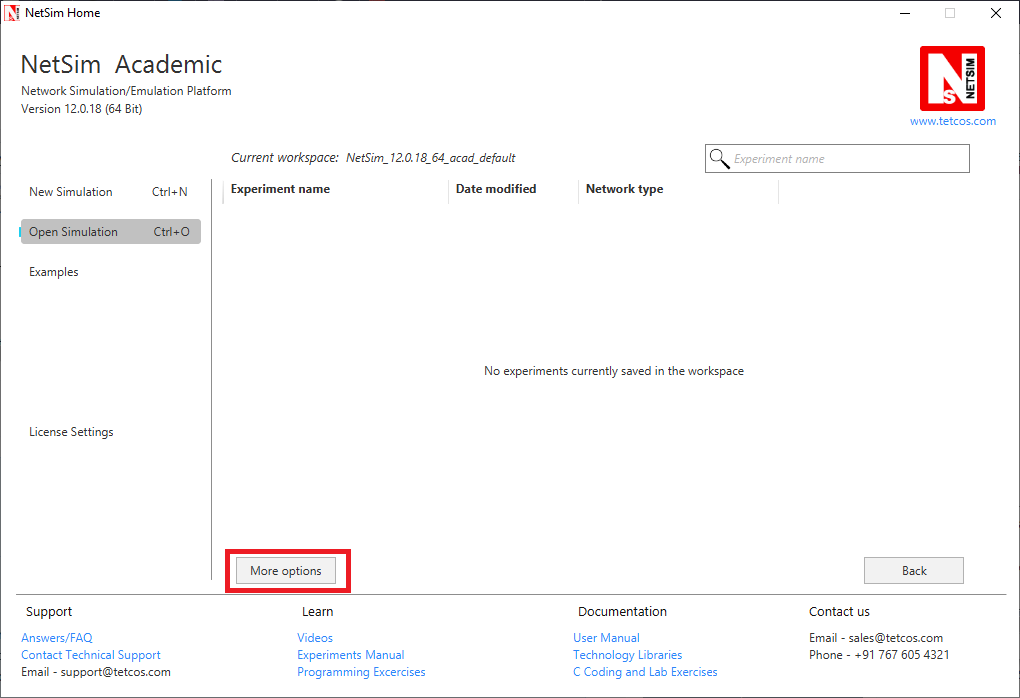Click the current workspace name text
Screen dimensions: 1020x698
431,158
